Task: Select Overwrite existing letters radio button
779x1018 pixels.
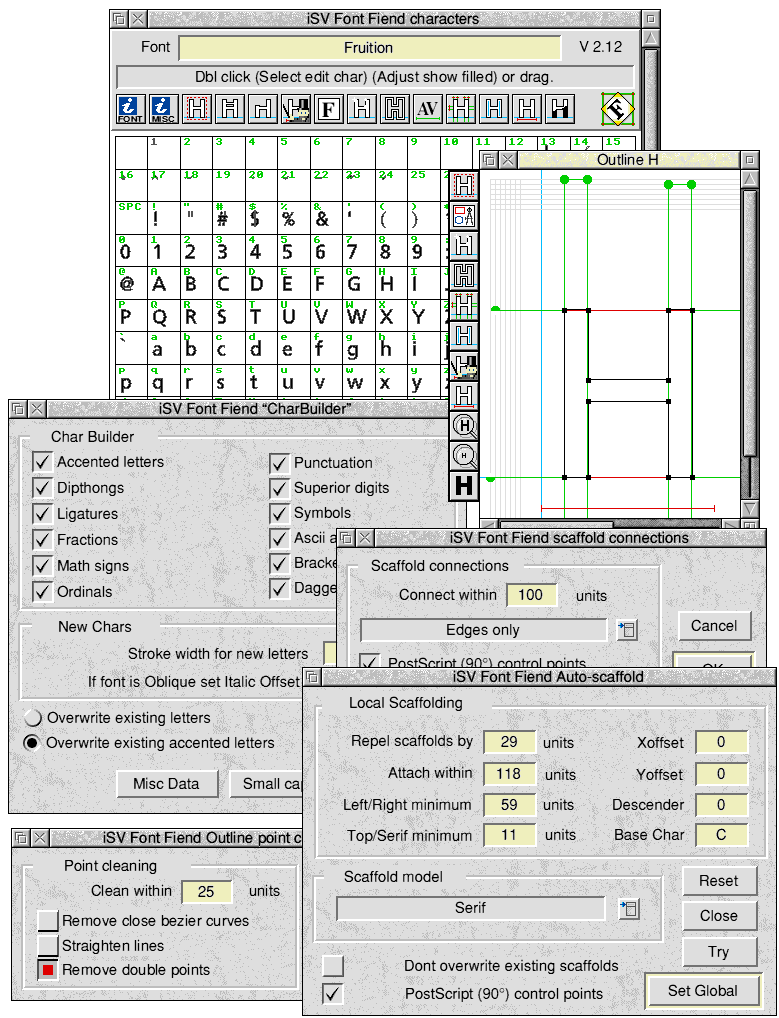Action: coord(32,718)
